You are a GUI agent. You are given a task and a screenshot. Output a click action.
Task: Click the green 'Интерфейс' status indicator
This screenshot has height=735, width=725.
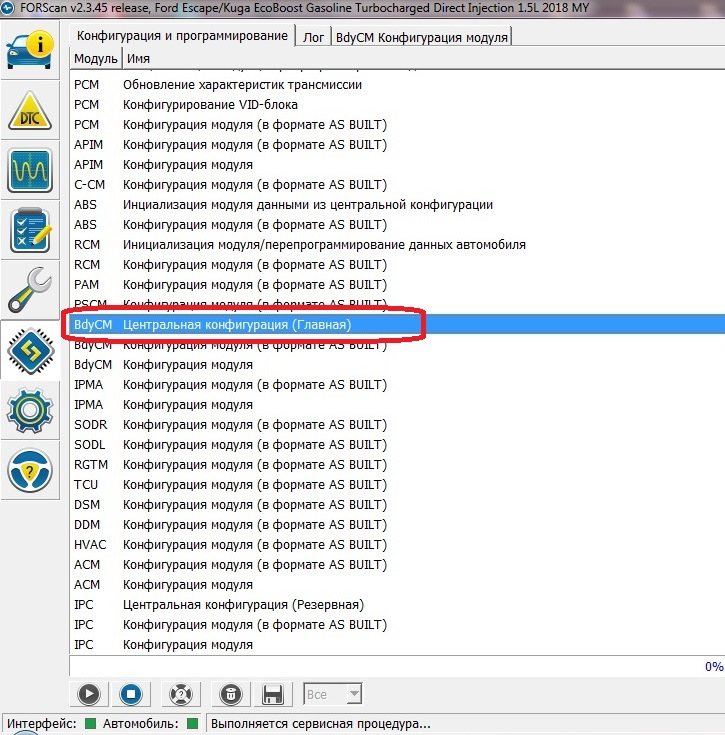click(90, 723)
